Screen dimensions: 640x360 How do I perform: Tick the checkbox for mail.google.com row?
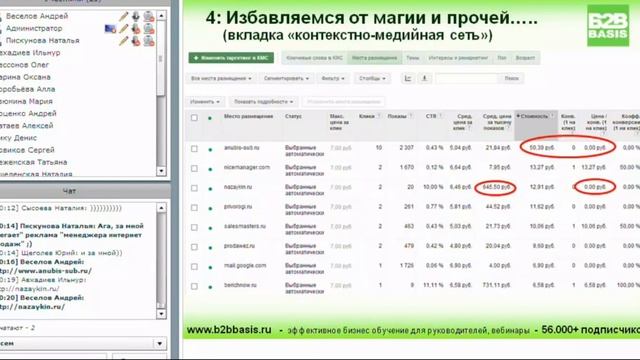[x=194, y=267]
